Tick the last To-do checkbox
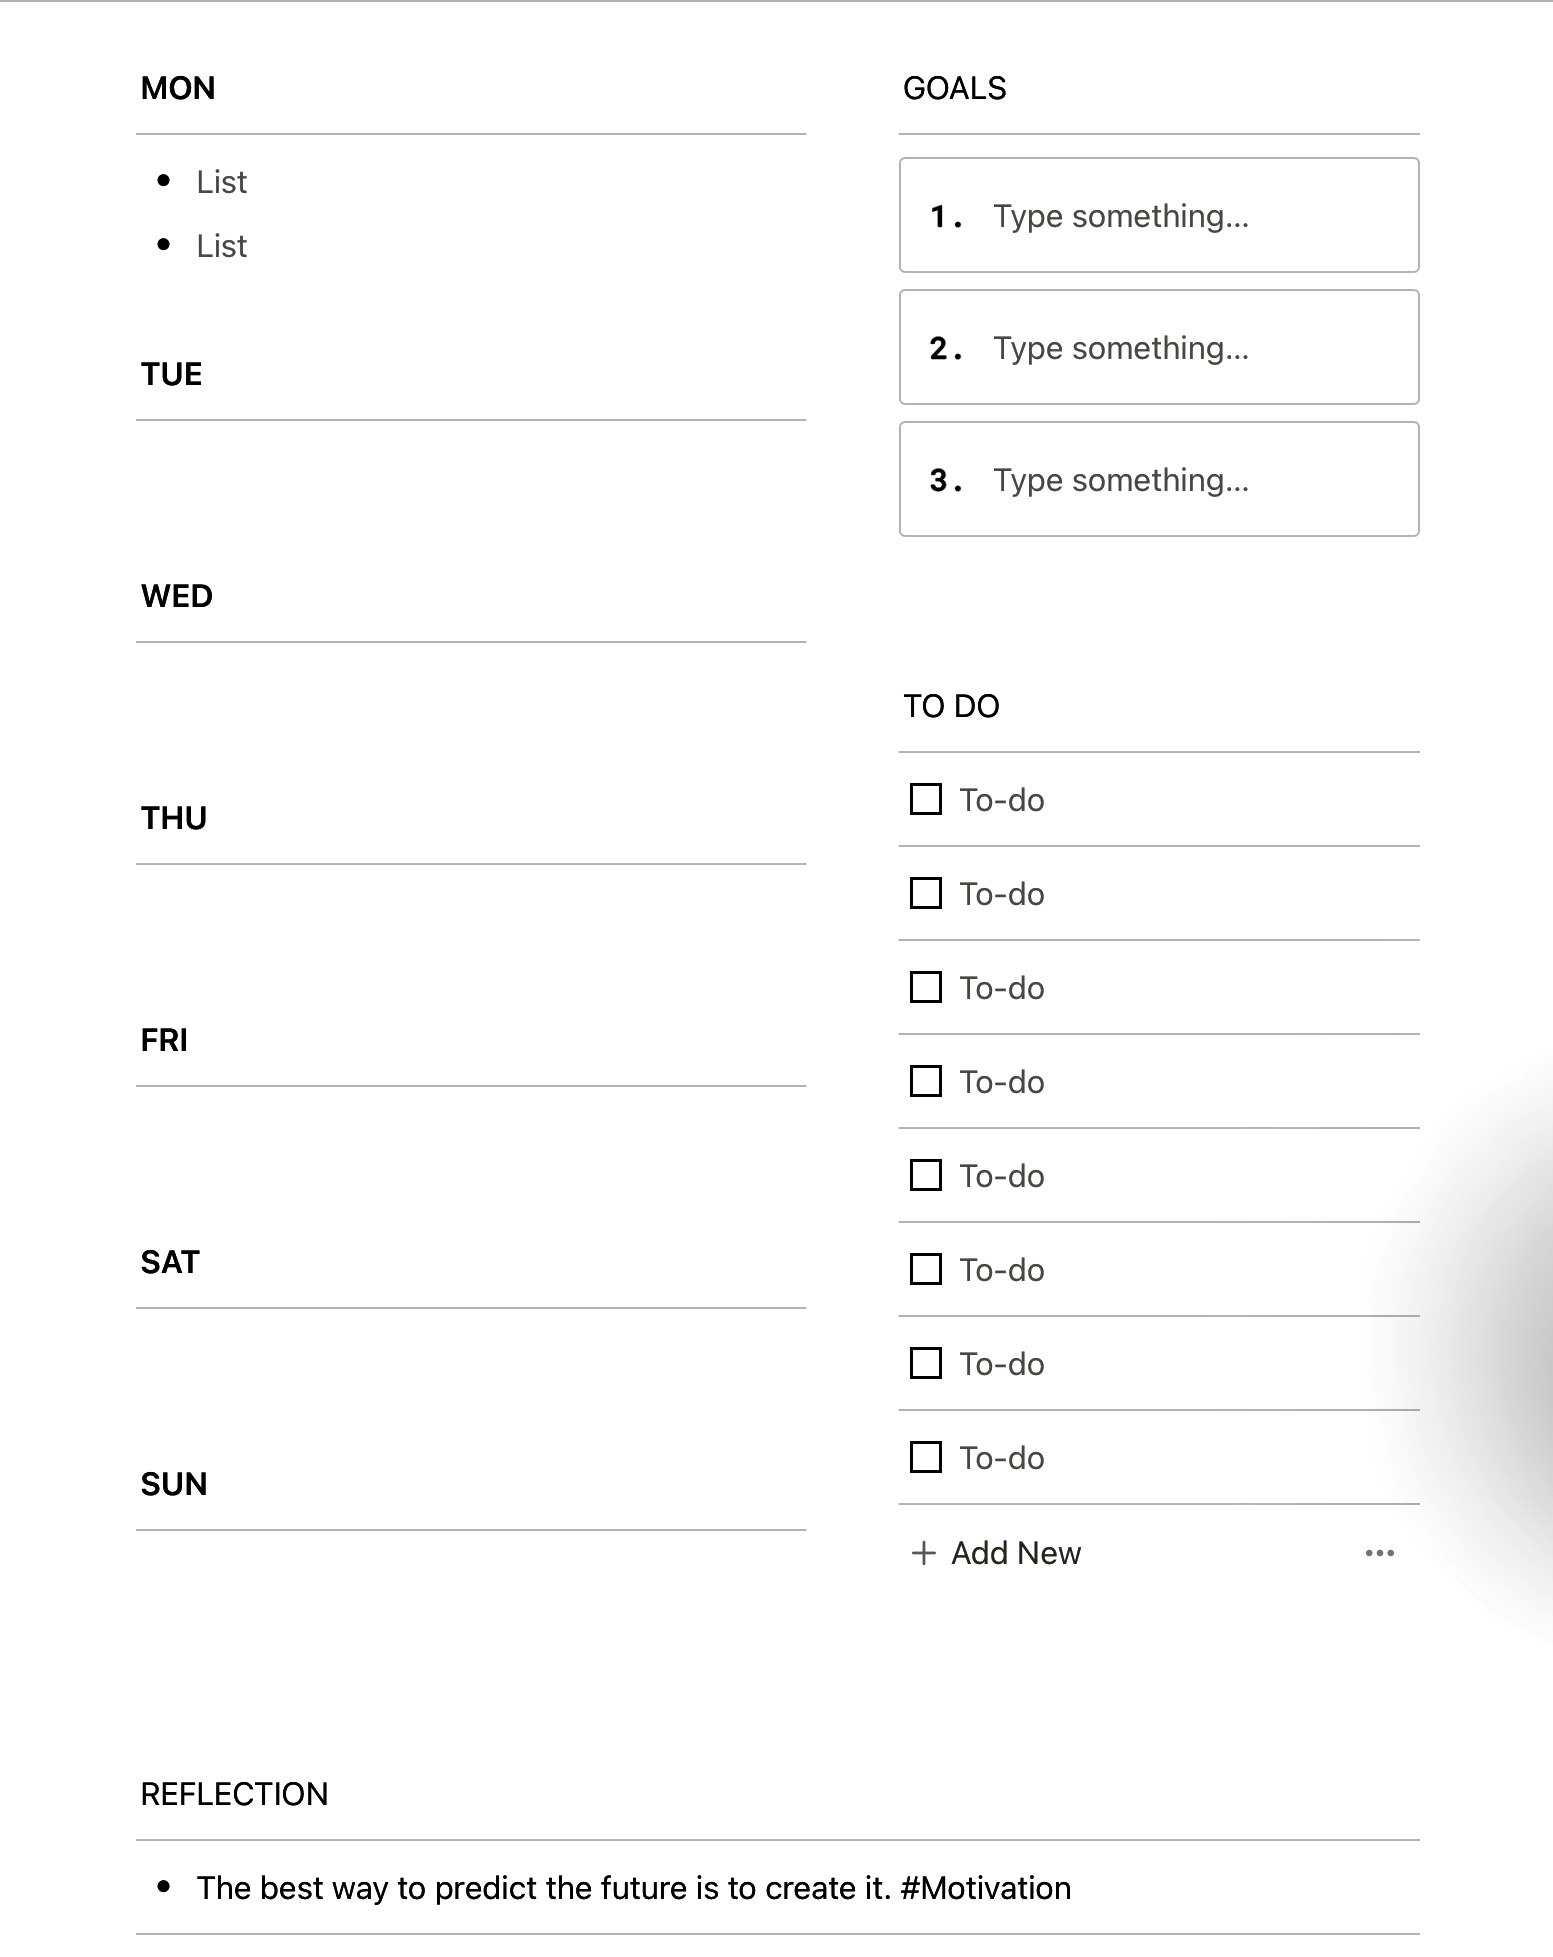This screenshot has width=1553, height=1957. click(x=924, y=1457)
